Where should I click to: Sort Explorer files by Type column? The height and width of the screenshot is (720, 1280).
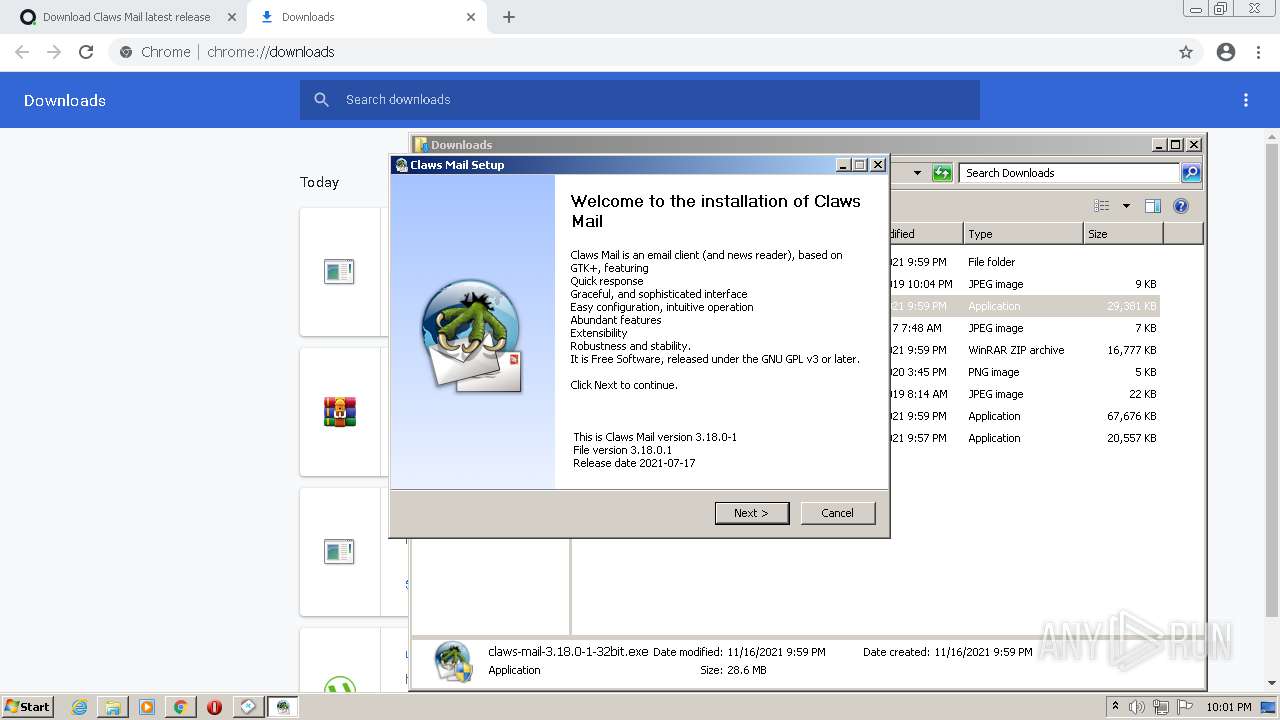(x=1023, y=234)
